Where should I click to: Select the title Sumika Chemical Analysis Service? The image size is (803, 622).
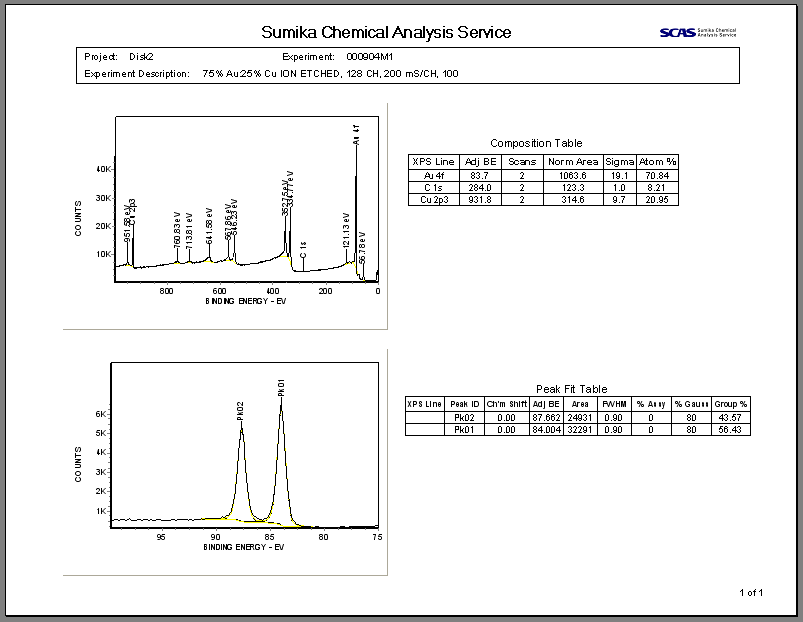click(x=386, y=32)
